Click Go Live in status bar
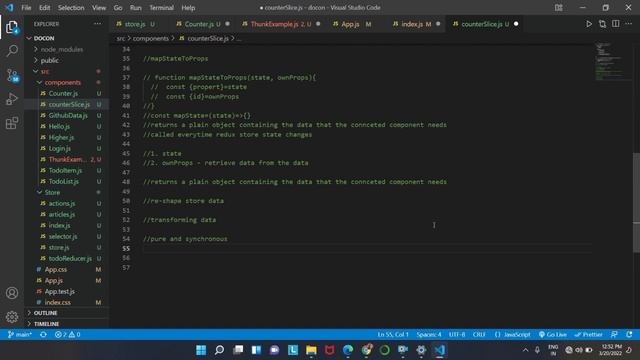The width and height of the screenshot is (640, 360). (552, 334)
